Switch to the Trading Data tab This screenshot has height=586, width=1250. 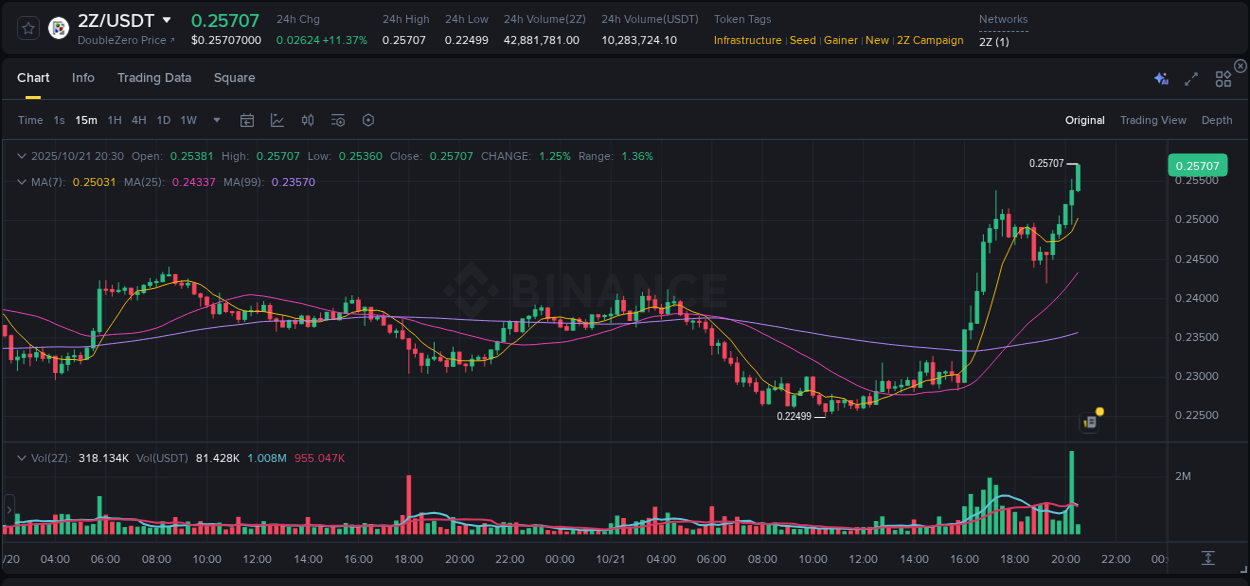(154, 78)
